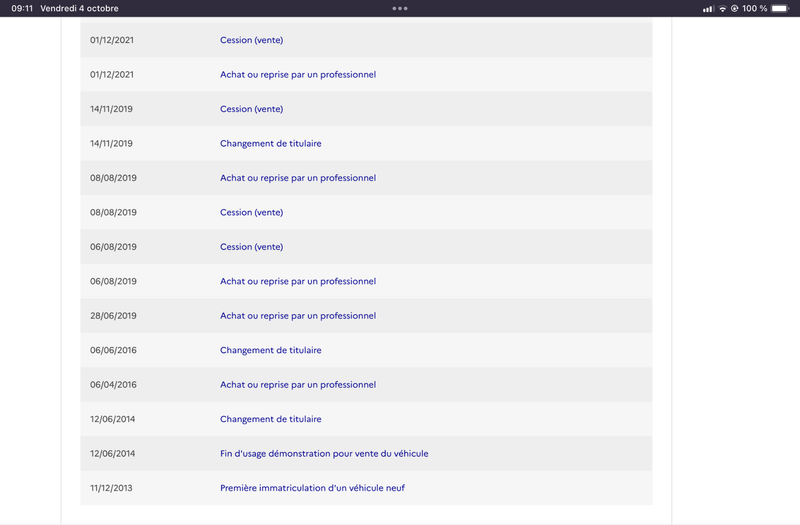Viewport: 800px width, 525px height.
Task: Select Cession (vente) dated 08/08/2019
Action: coord(252,212)
